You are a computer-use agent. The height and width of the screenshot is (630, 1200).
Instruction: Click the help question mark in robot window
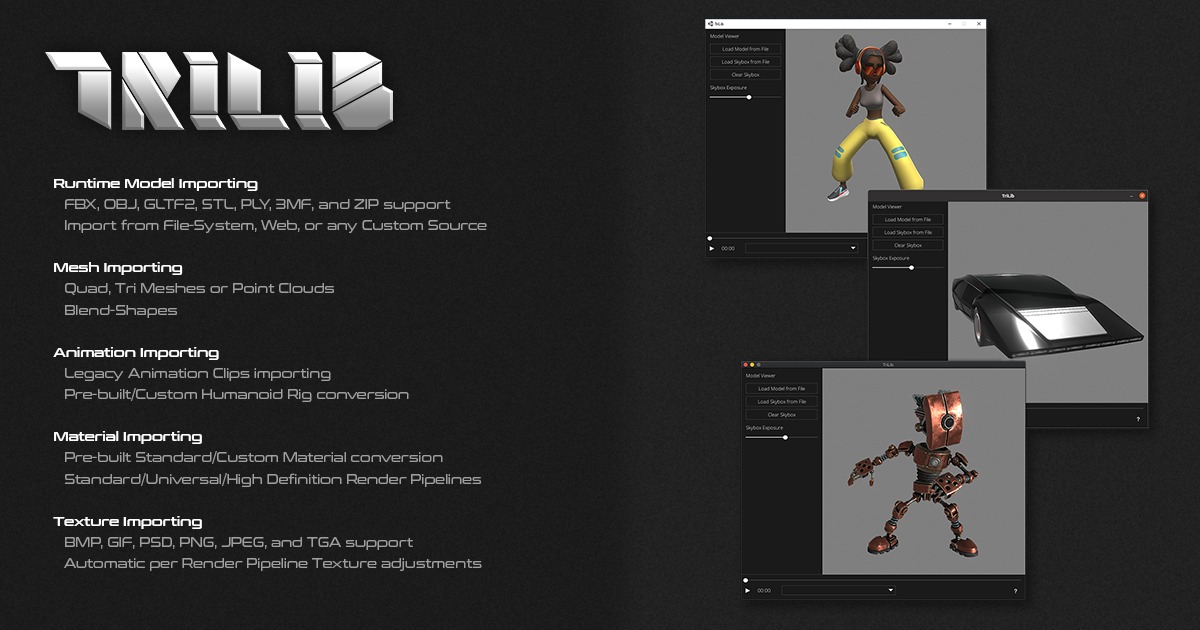[x=1015, y=591]
